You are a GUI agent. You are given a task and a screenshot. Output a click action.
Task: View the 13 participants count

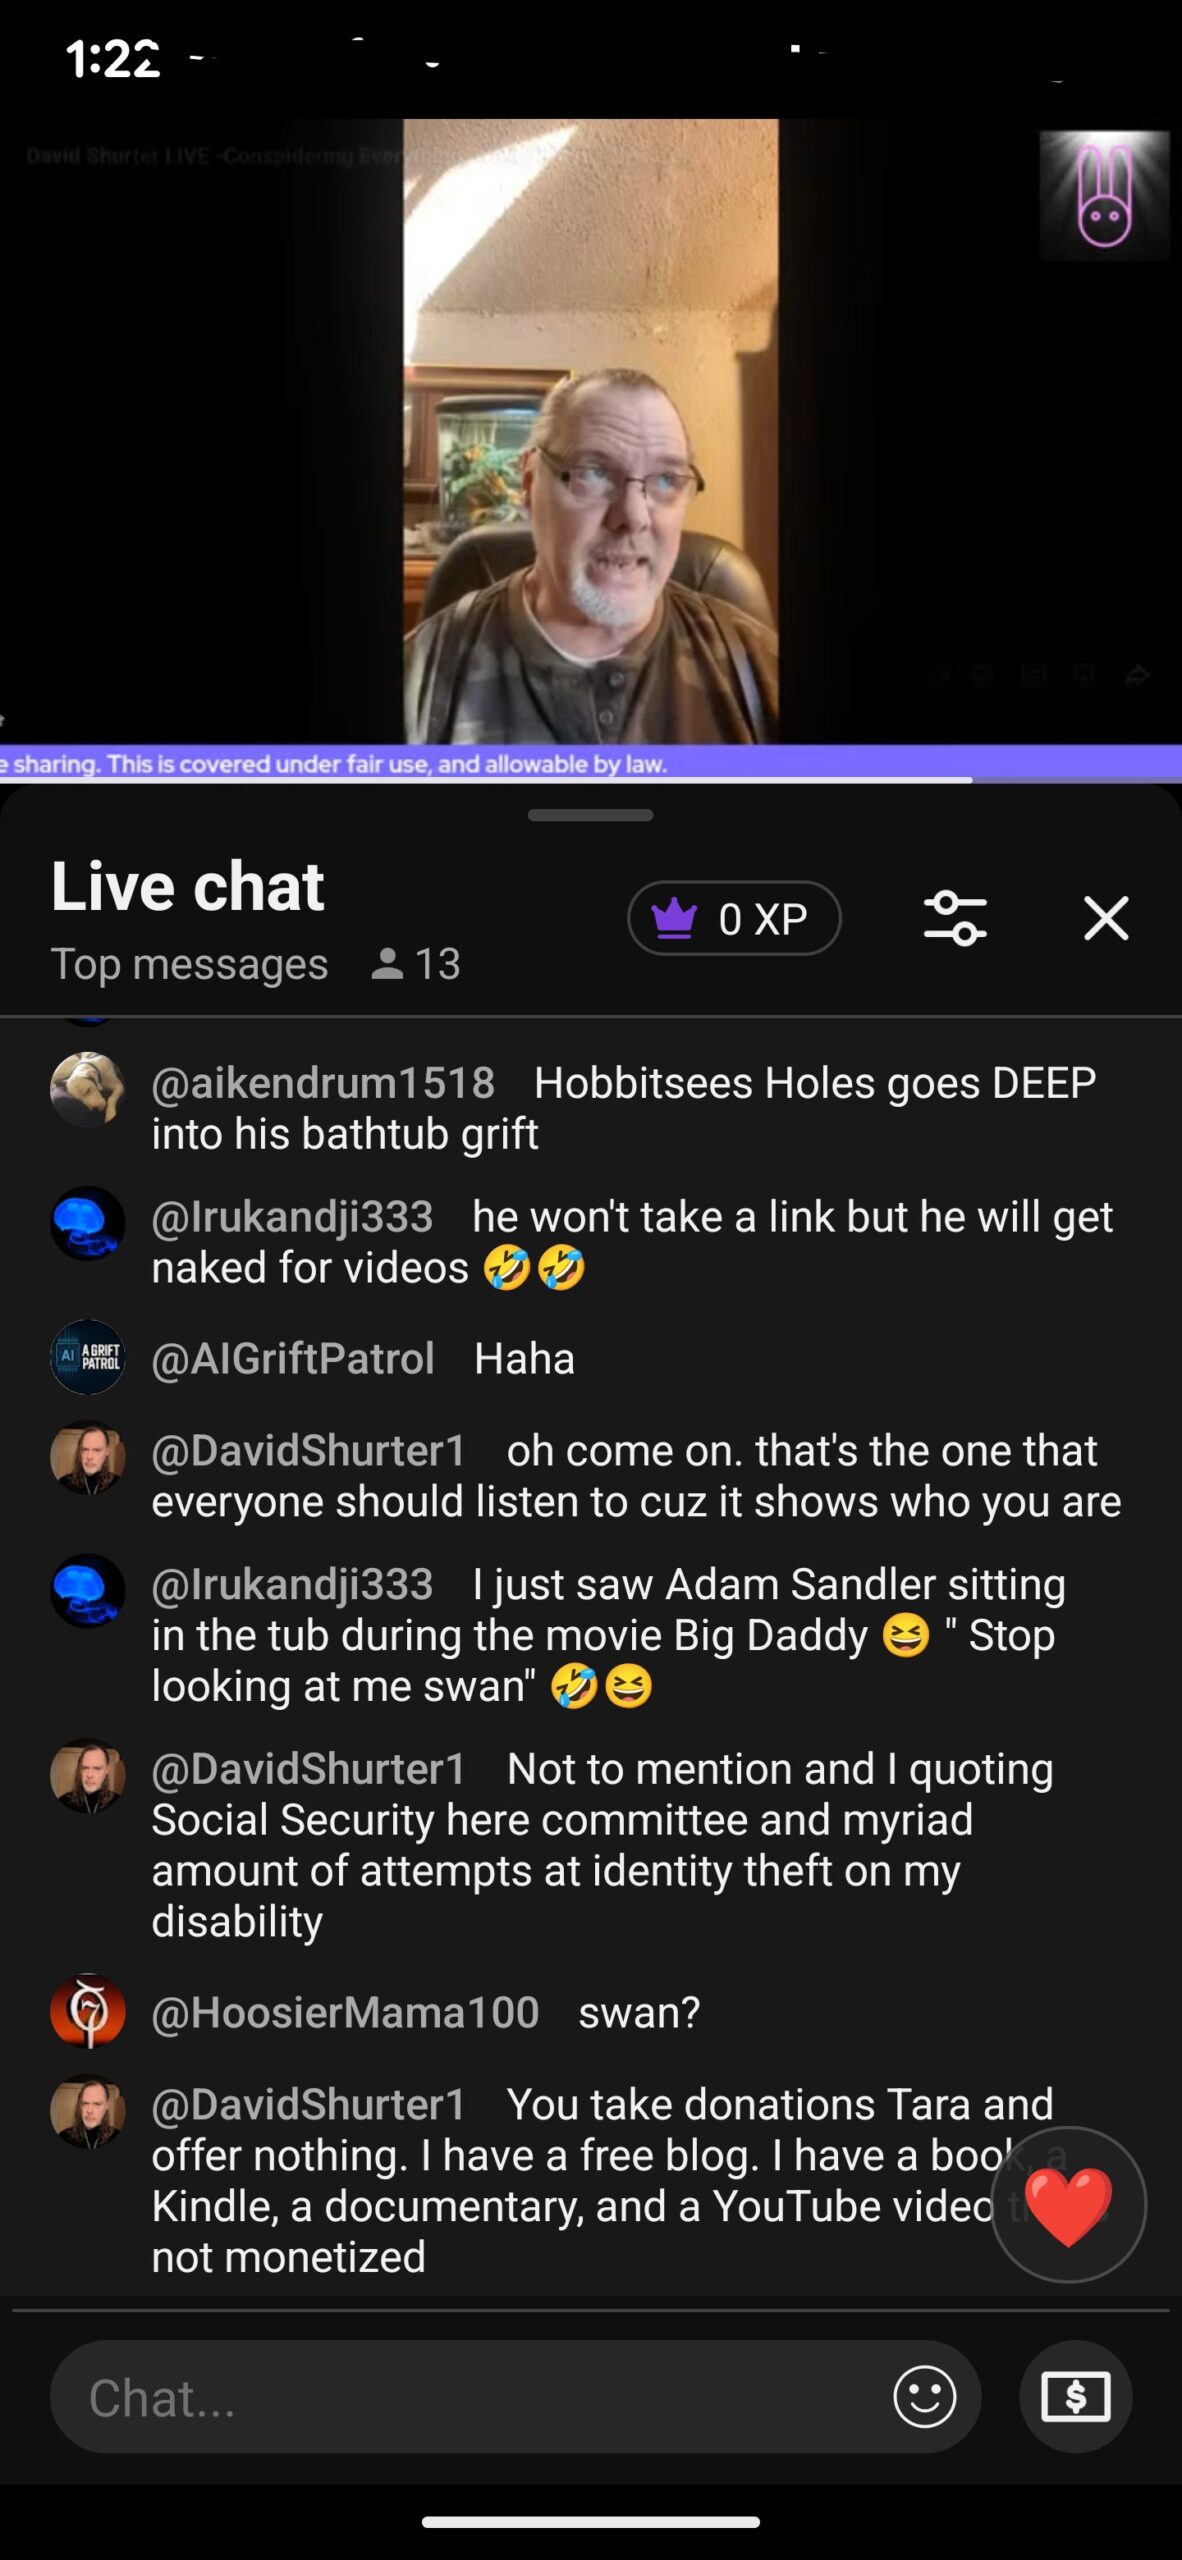coord(416,964)
